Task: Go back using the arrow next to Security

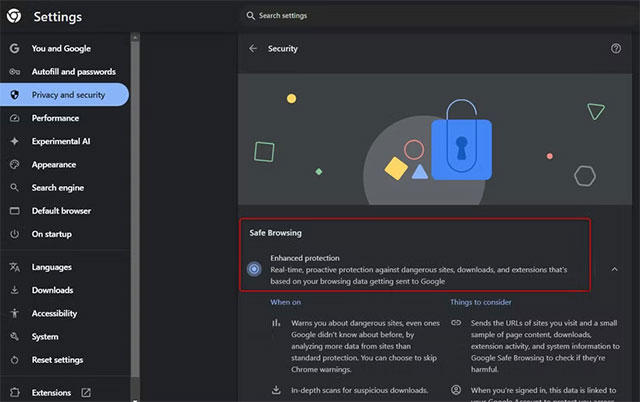Action: coord(253,49)
